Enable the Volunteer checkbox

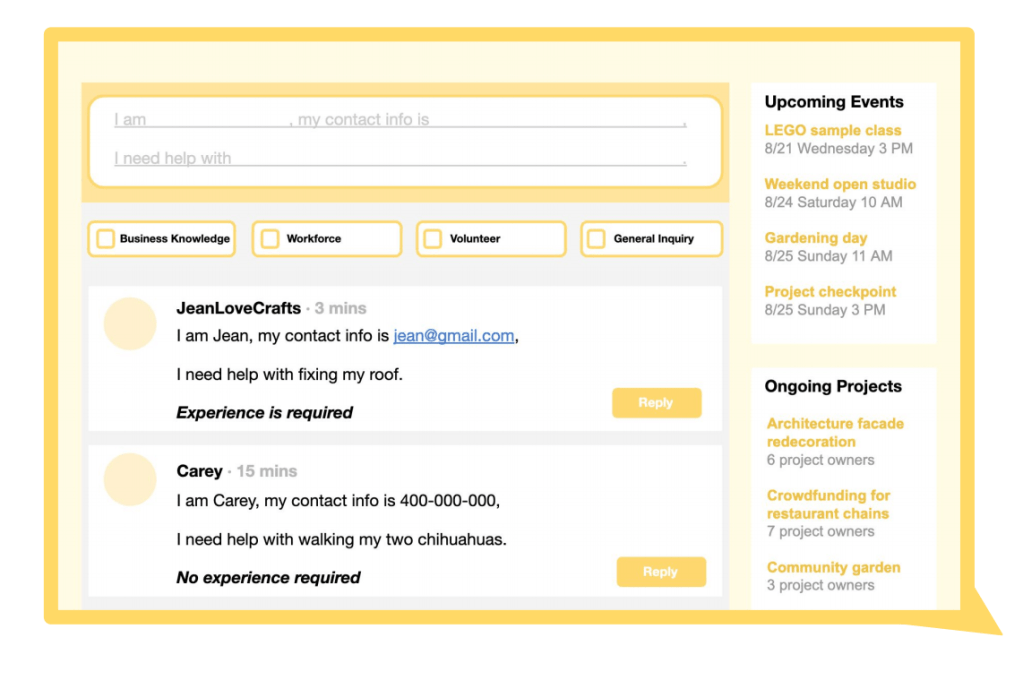point(433,239)
